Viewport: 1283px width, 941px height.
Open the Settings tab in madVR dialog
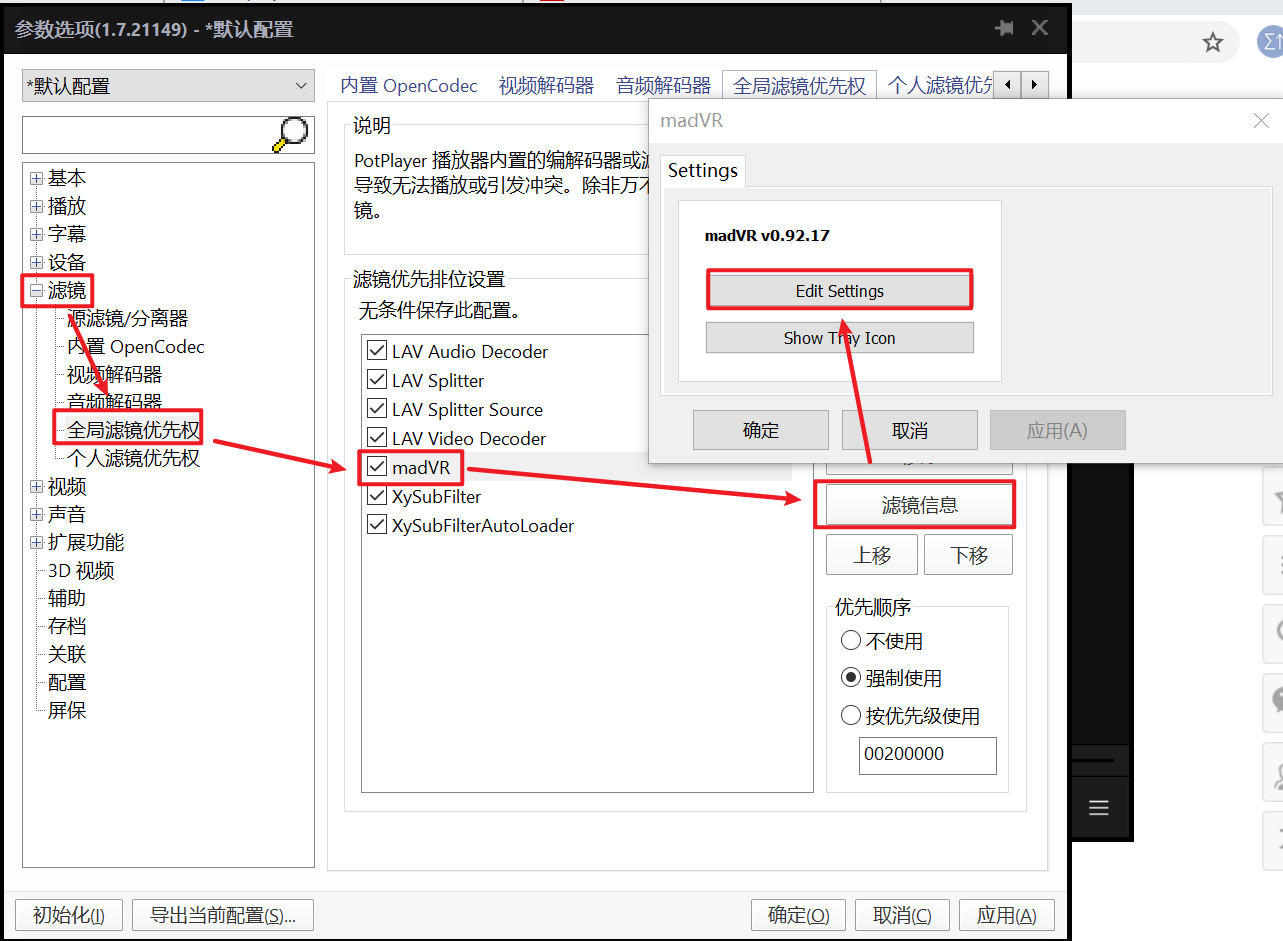point(702,171)
